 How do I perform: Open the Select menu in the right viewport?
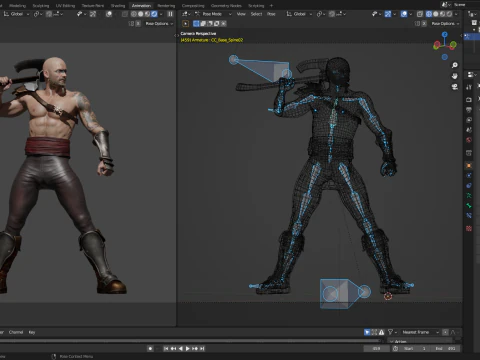256,14
